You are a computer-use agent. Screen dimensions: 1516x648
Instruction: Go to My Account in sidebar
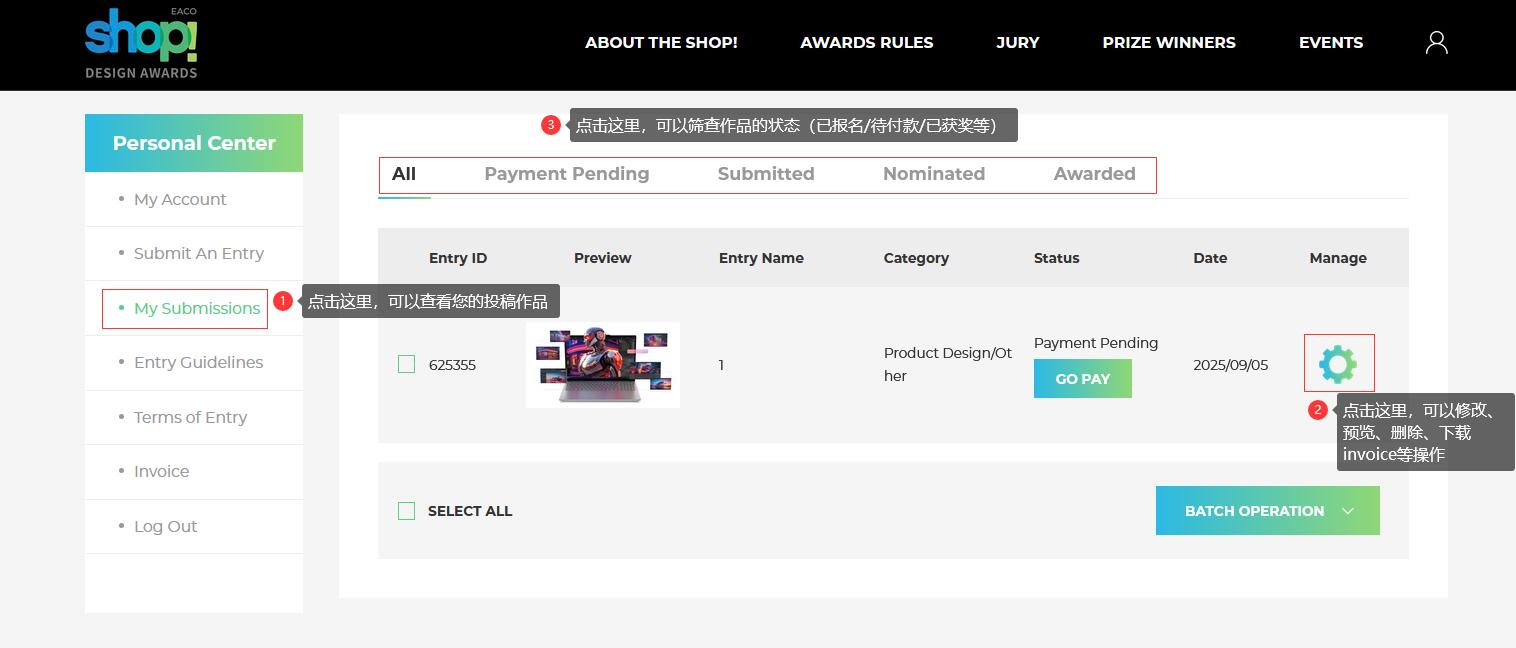click(180, 200)
